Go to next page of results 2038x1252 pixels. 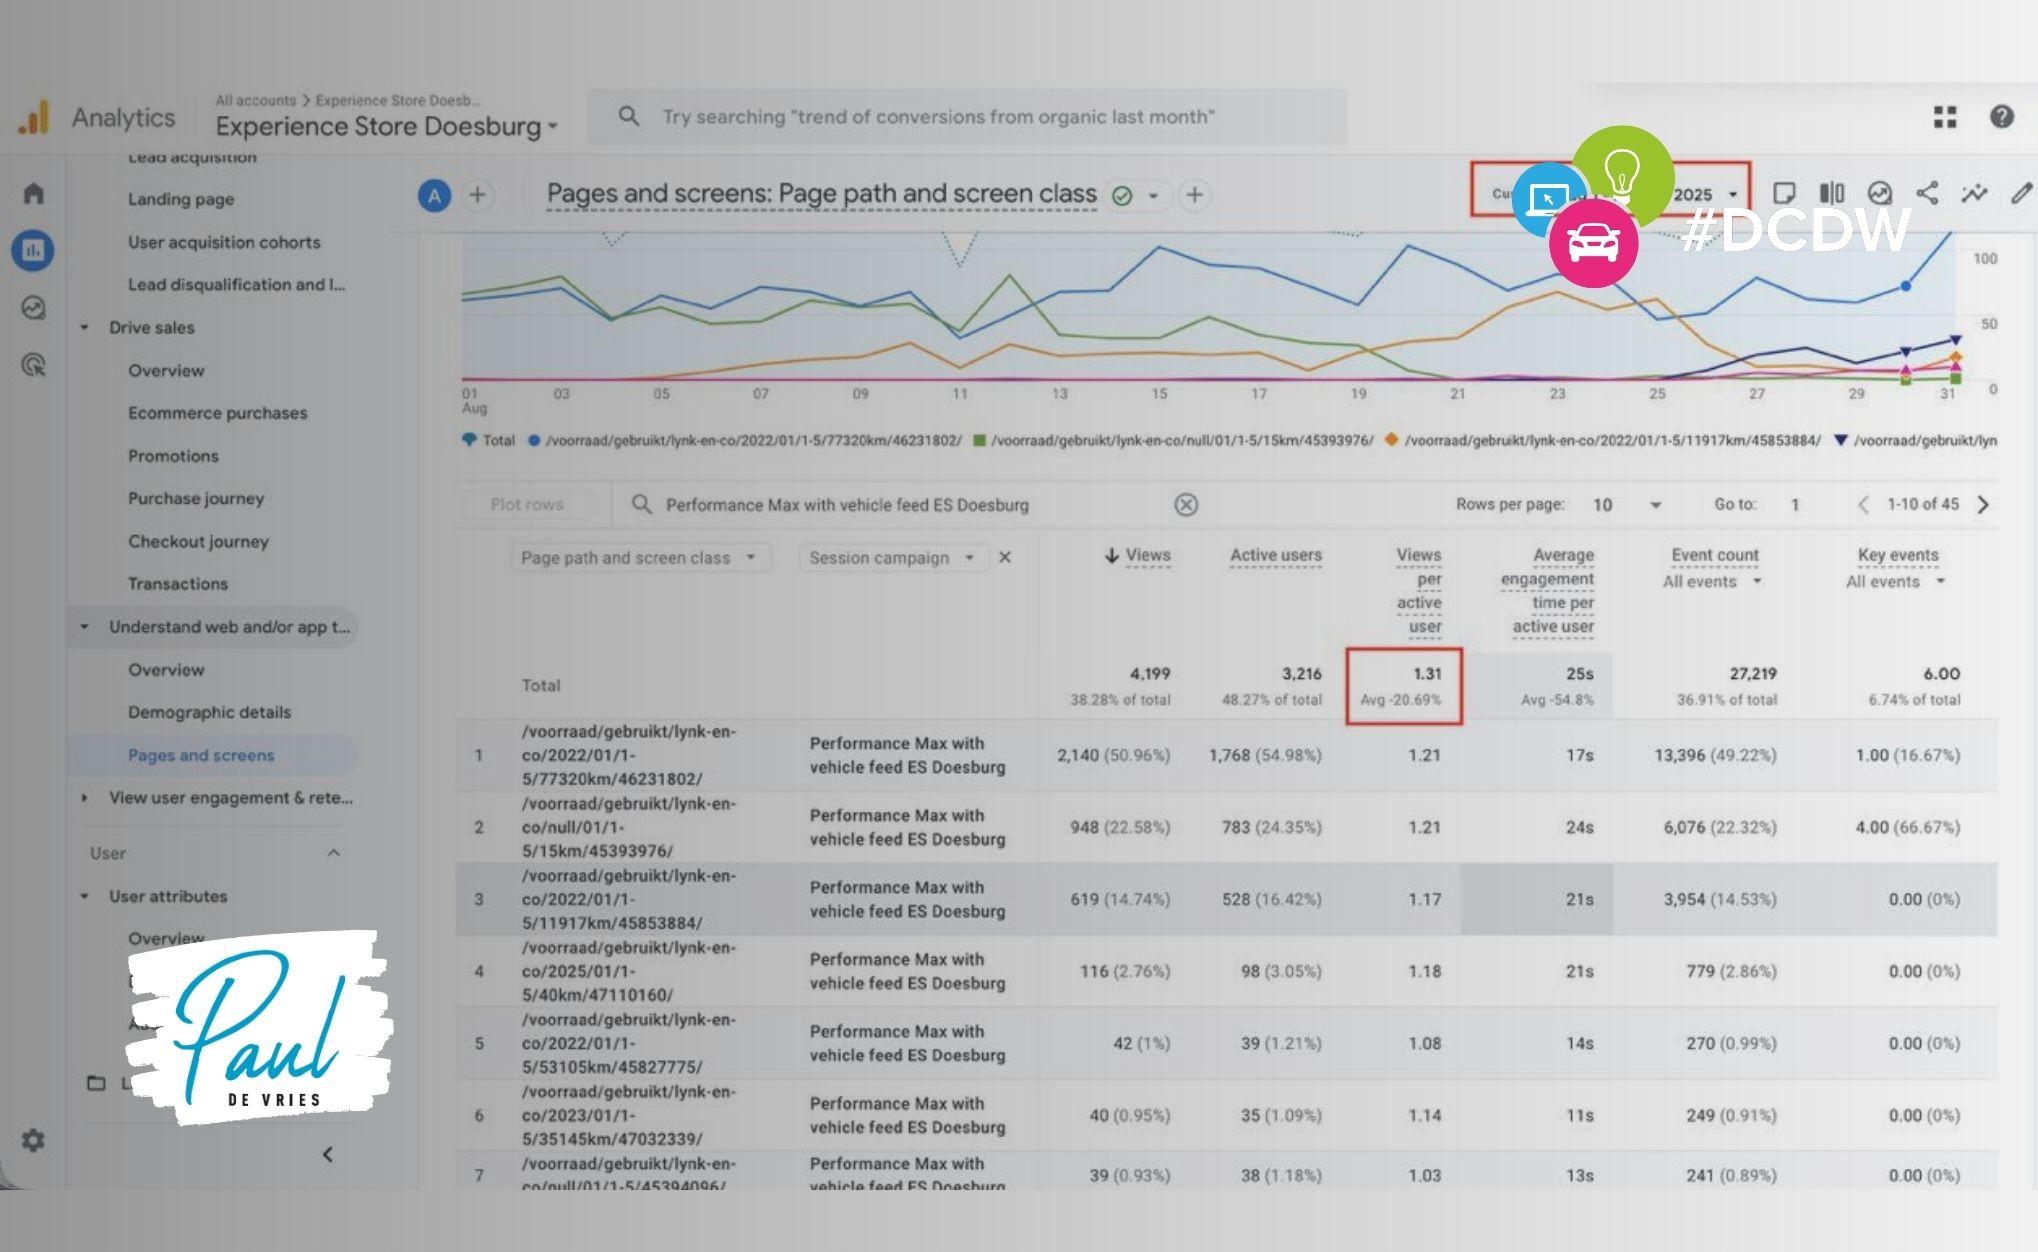tap(1983, 505)
